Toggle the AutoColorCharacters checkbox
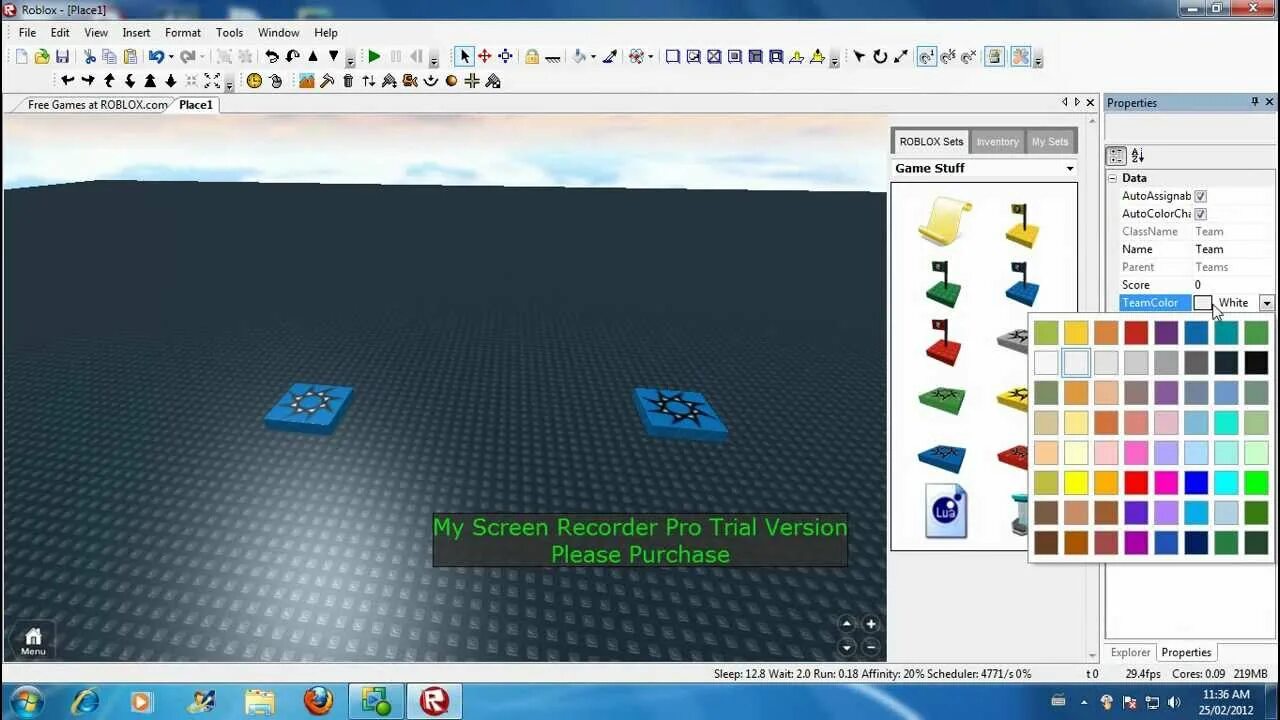 click(1201, 214)
